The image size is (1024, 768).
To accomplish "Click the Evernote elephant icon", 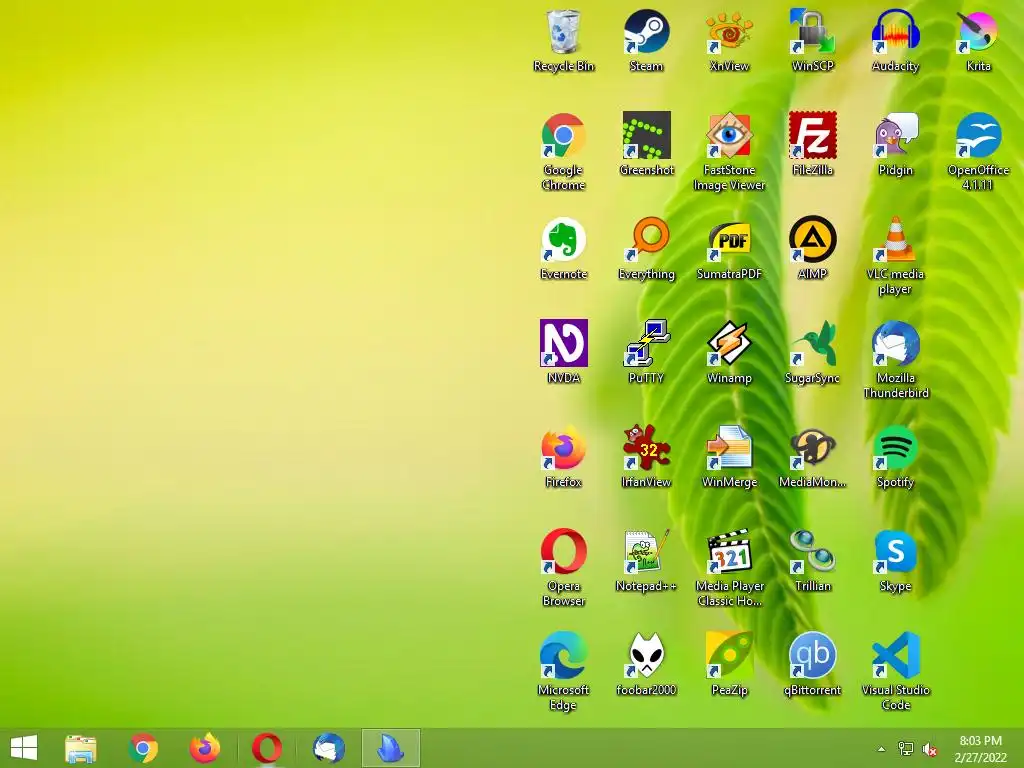I will click(x=563, y=239).
